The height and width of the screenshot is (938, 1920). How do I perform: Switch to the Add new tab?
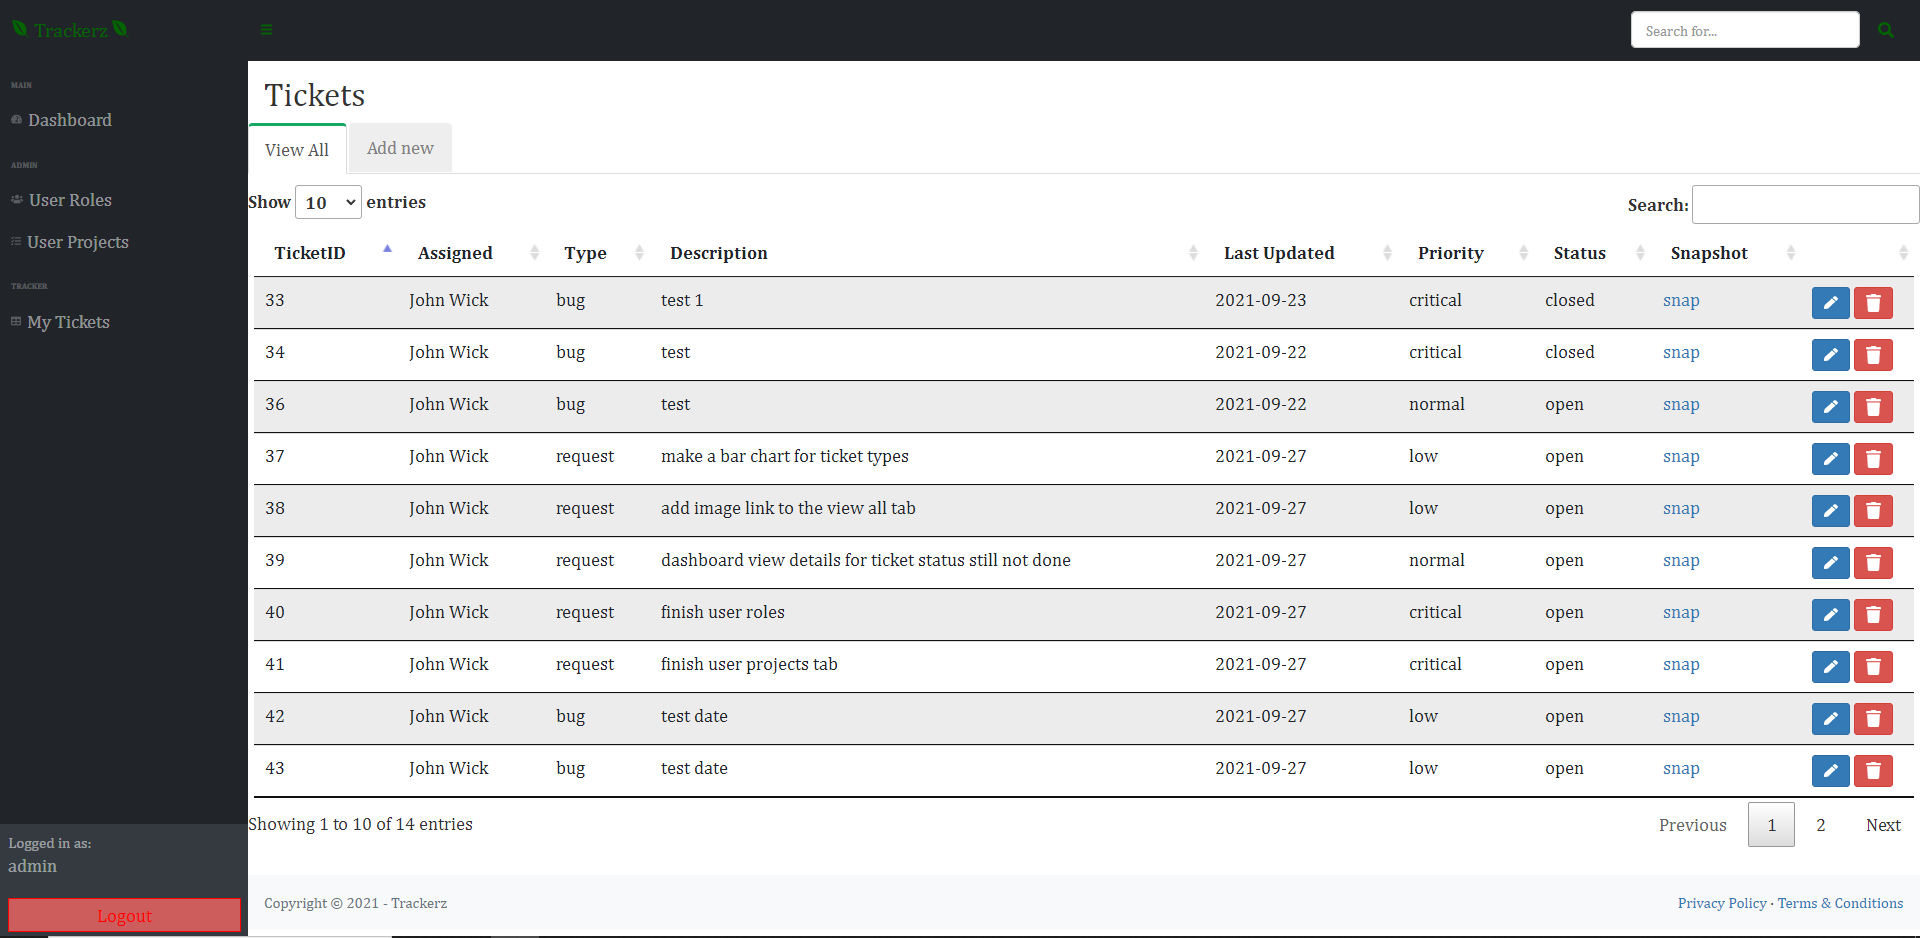(x=400, y=148)
